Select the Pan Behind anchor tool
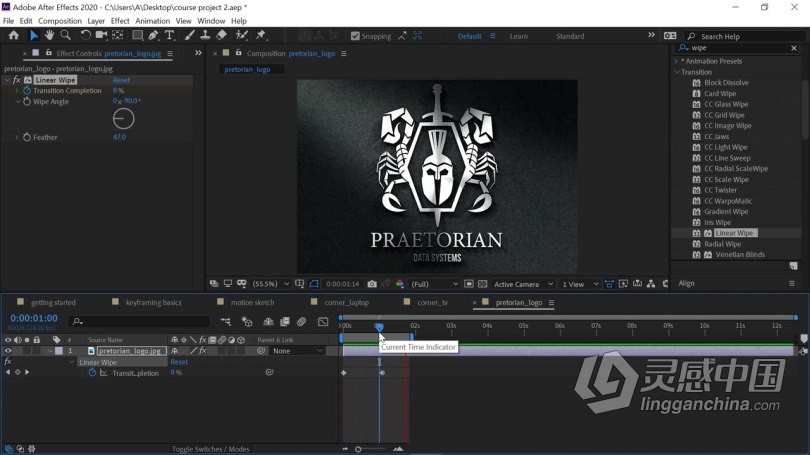The width and height of the screenshot is (810, 455). [118, 35]
